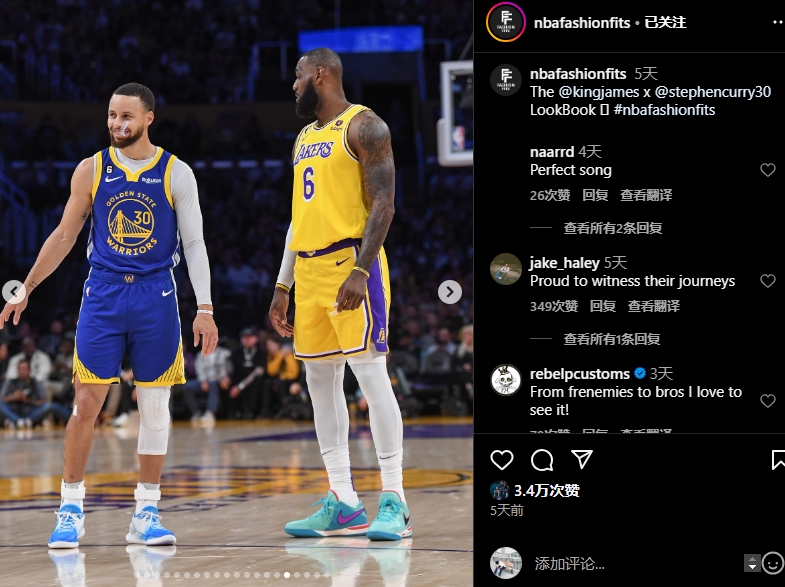Save post with bookmark icon

pos(778,459)
